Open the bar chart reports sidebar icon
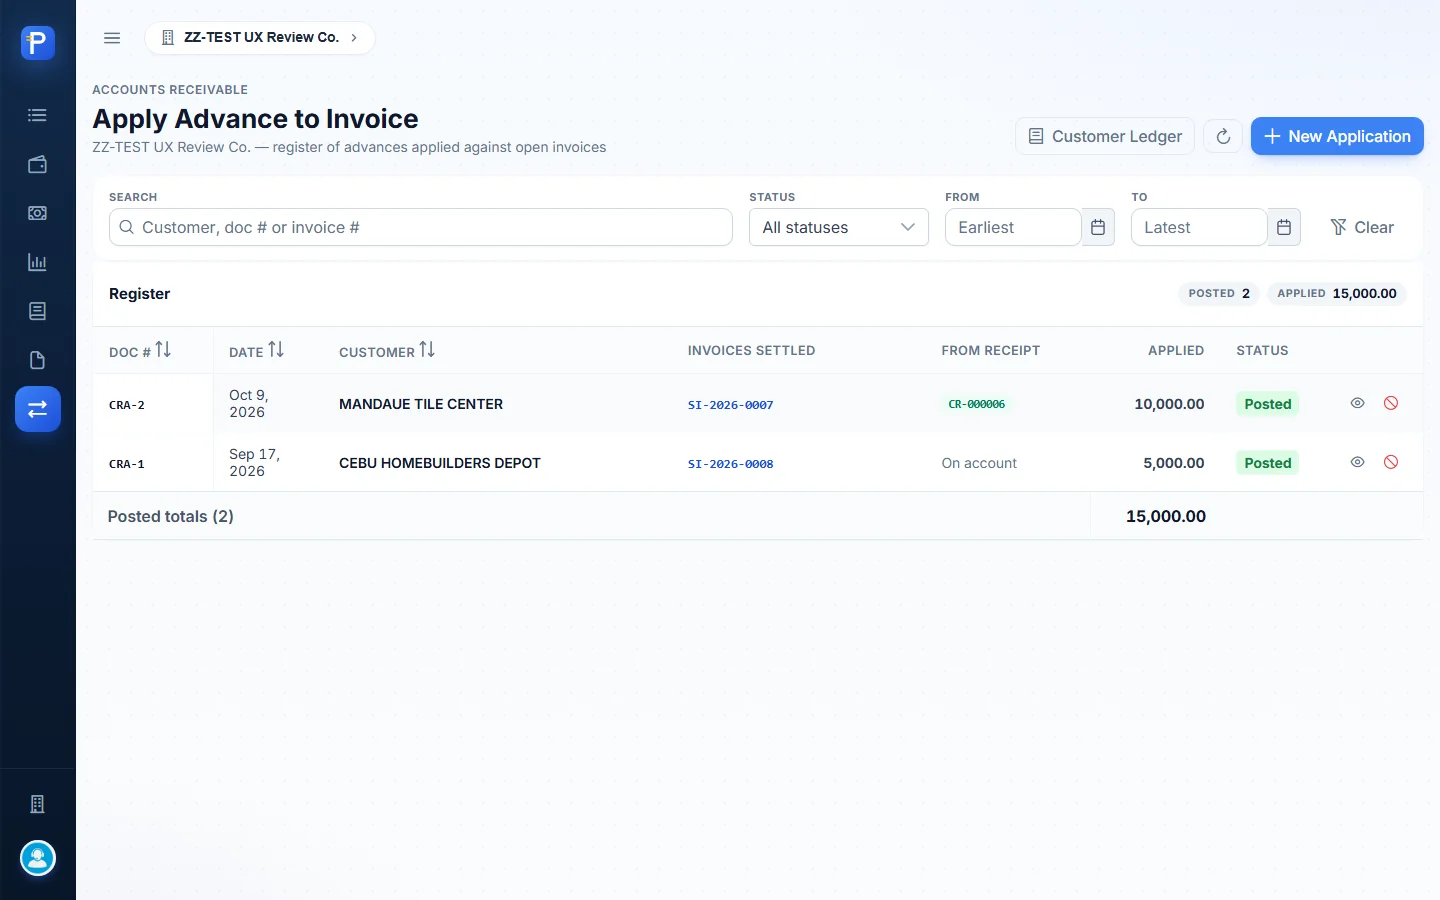Screen dimensions: 1440x900 tap(38, 262)
